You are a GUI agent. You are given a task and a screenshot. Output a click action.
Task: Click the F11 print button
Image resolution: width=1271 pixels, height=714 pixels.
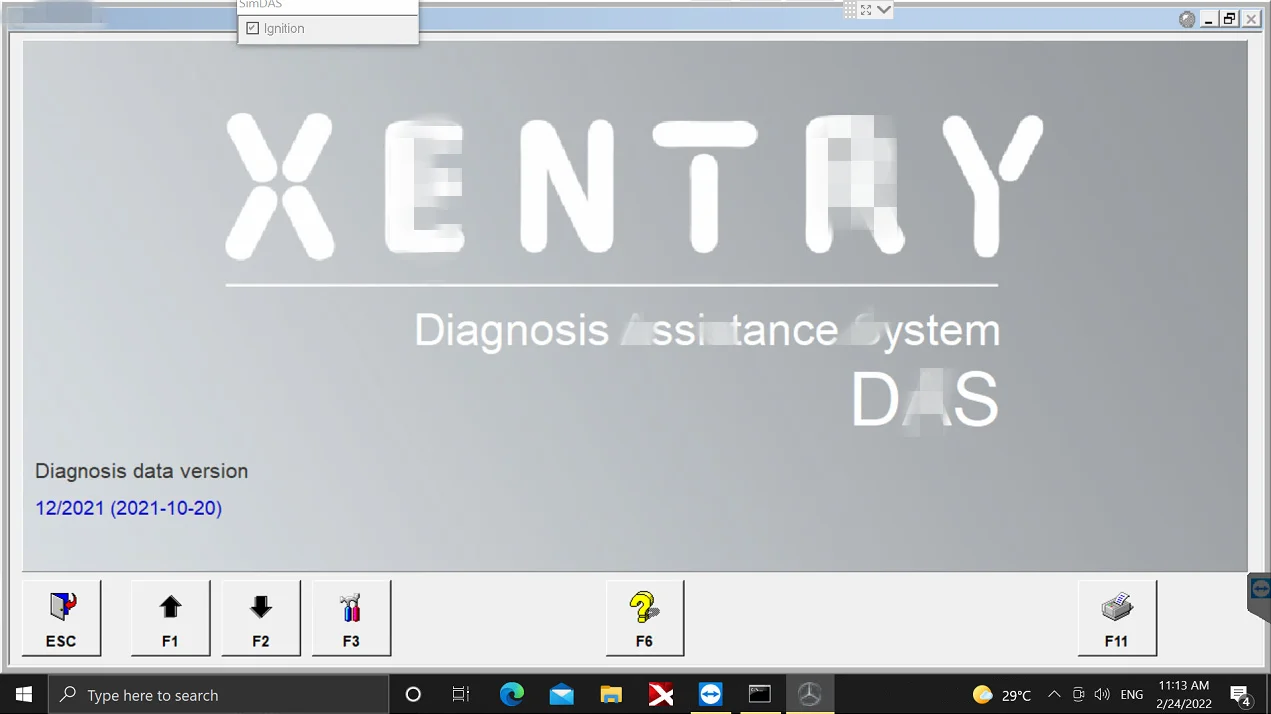point(1117,618)
